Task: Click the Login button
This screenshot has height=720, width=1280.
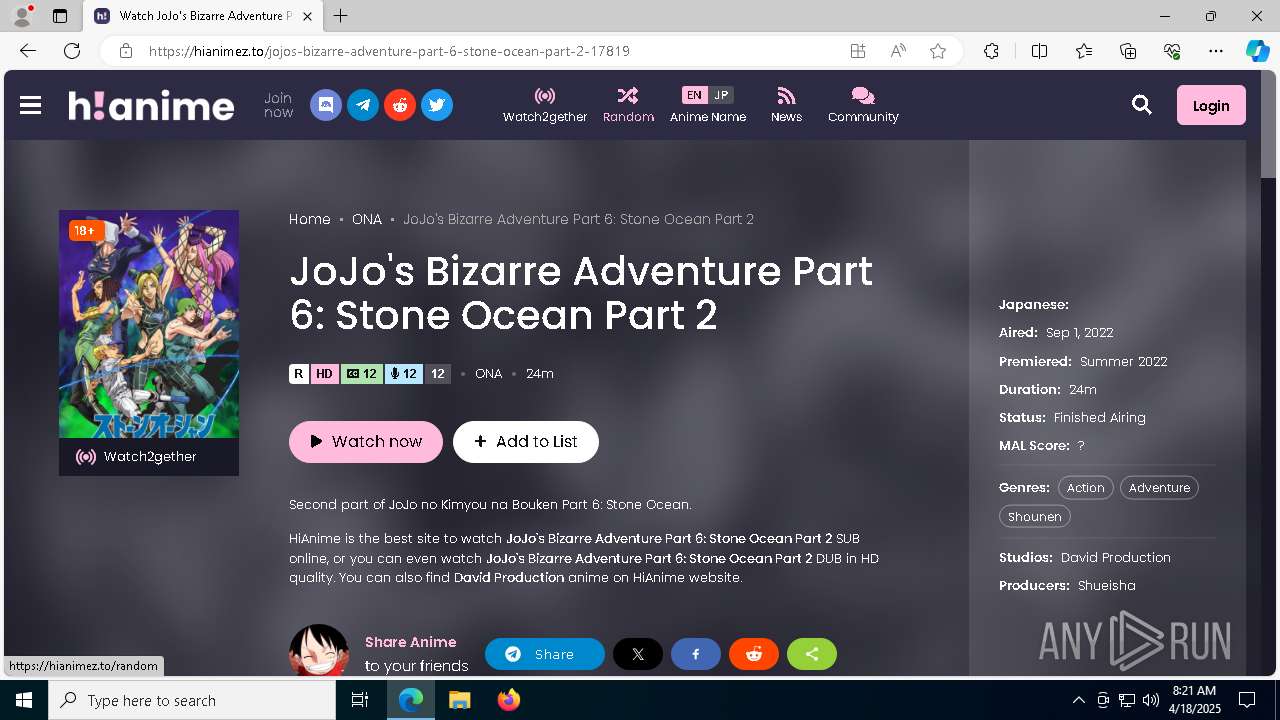Action: 1211,105
